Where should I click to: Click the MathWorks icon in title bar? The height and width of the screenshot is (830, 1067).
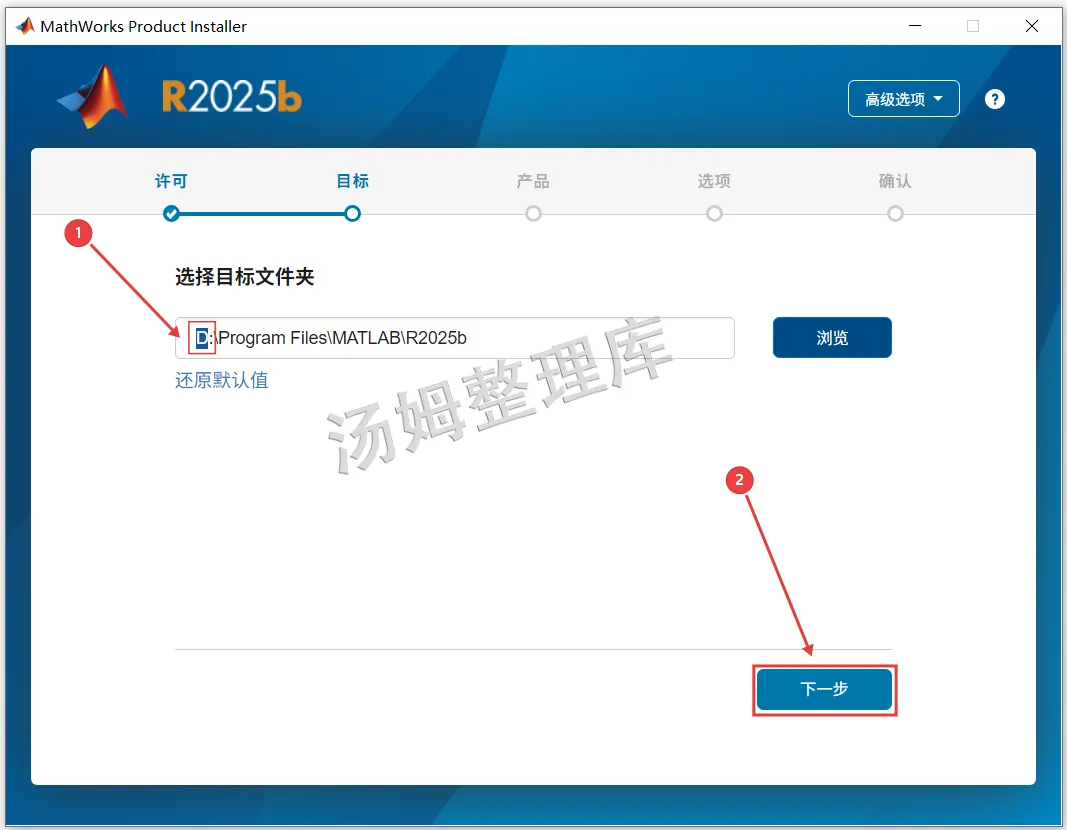coord(25,27)
